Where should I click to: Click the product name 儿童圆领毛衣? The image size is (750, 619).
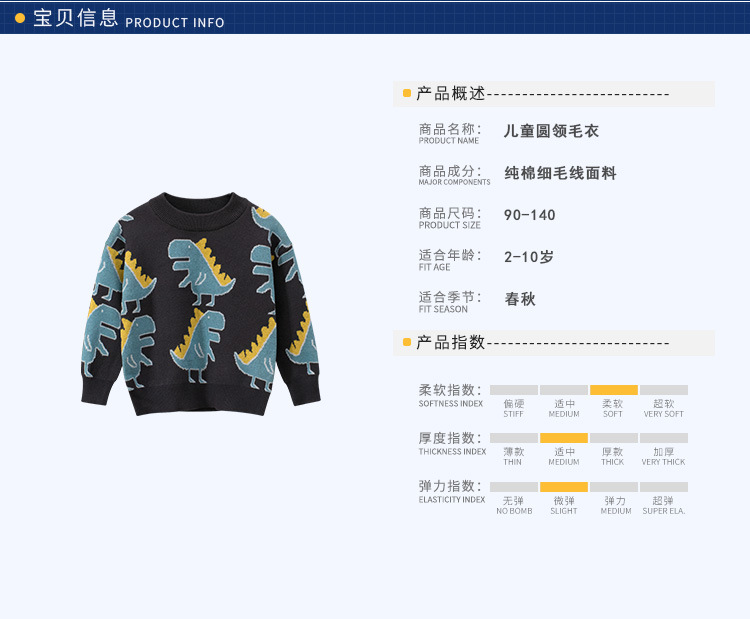[x=551, y=131]
